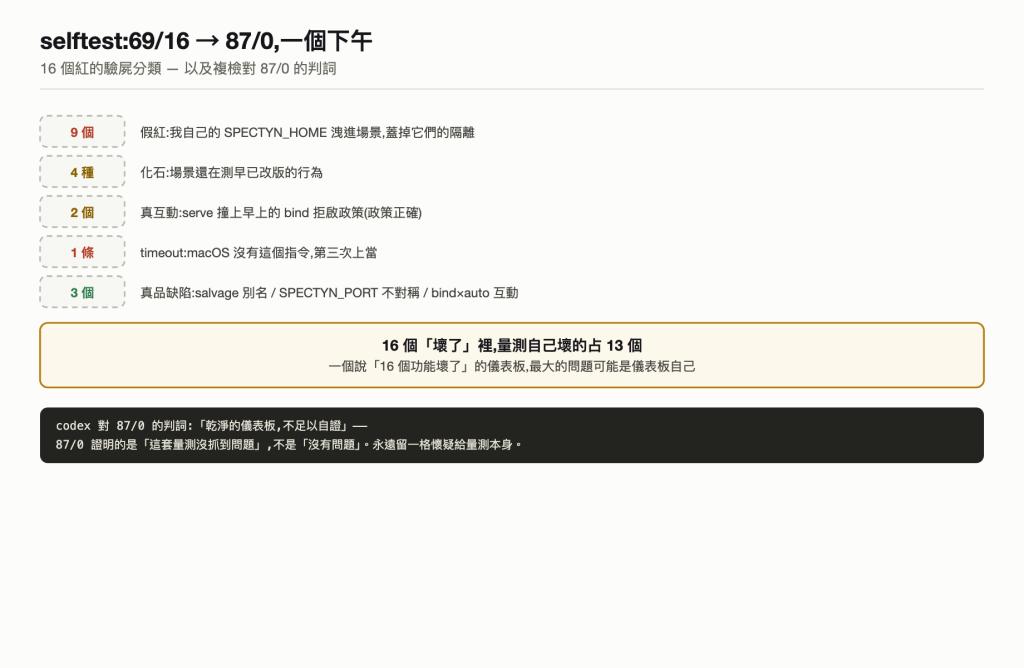The image size is (1024, 668).
Task: Click callout line '一個說「16 個功能壞了」的儀表板'
Action: (426, 366)
